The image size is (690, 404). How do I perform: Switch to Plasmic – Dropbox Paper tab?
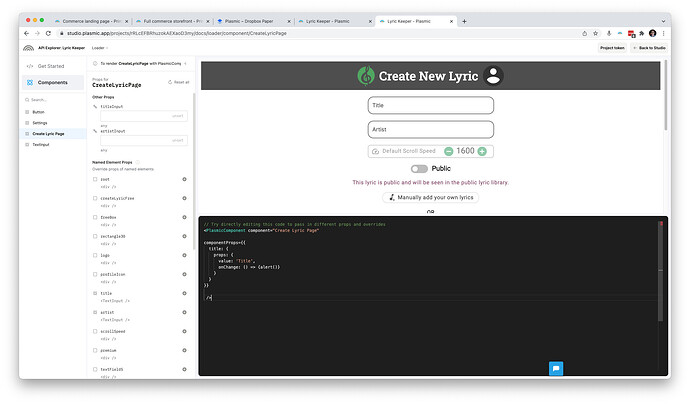pos(254,21)
